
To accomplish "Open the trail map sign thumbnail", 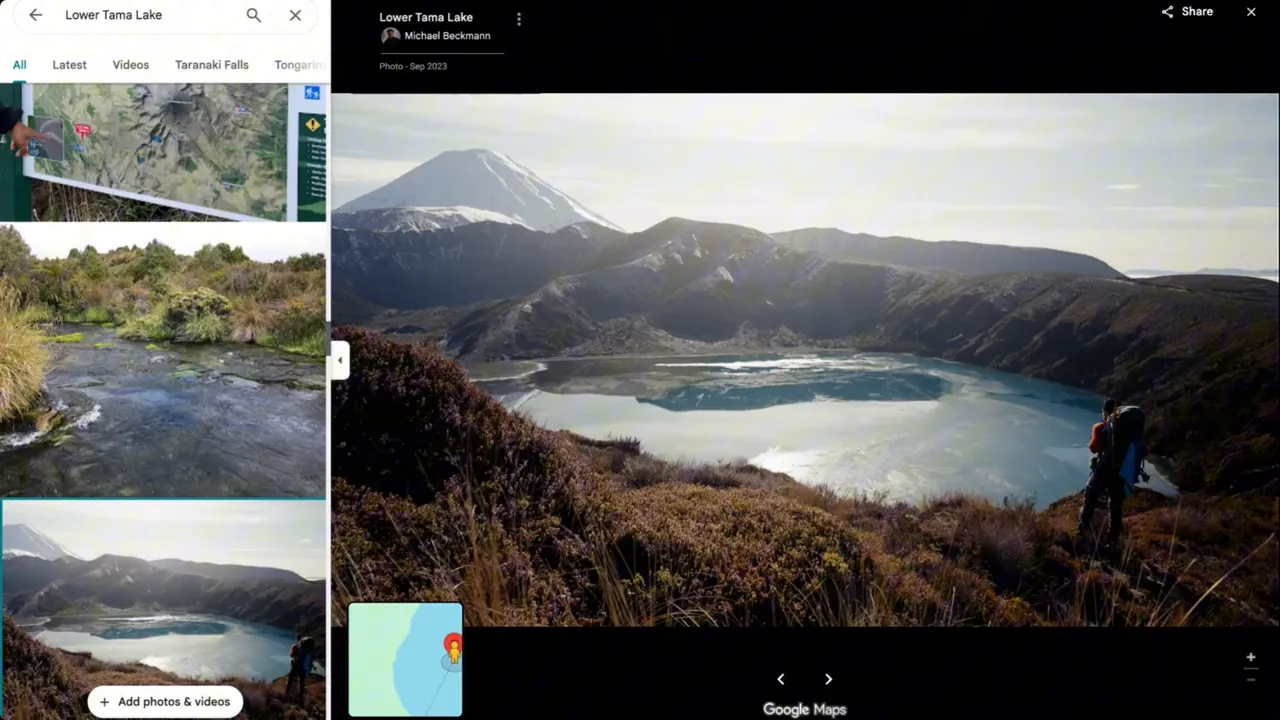I will point(163,151).
